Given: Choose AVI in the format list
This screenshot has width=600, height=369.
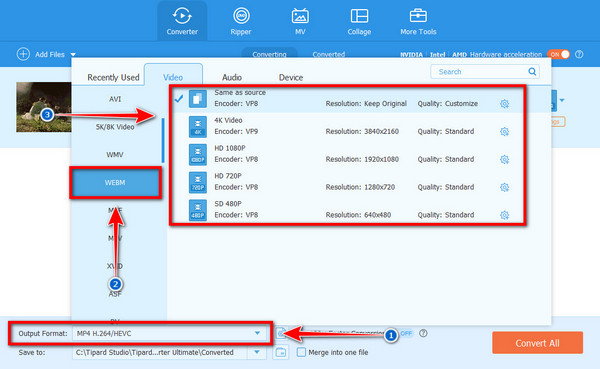Looking at the screenshot, I should click(x=115, y=99).
